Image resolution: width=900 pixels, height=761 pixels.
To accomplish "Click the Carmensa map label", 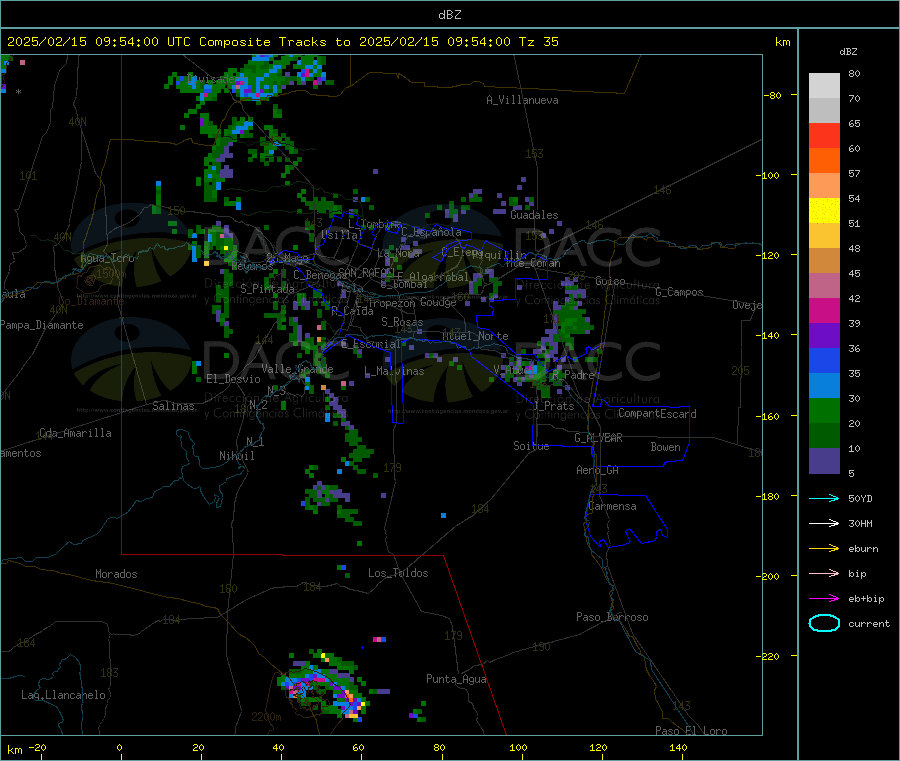I will (612, 506).
